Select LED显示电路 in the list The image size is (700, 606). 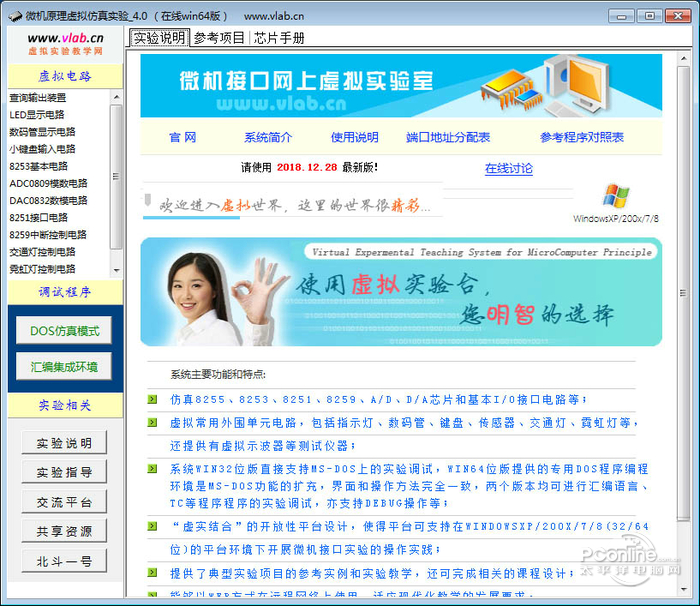pyautogui.click(x=37, y=115)
